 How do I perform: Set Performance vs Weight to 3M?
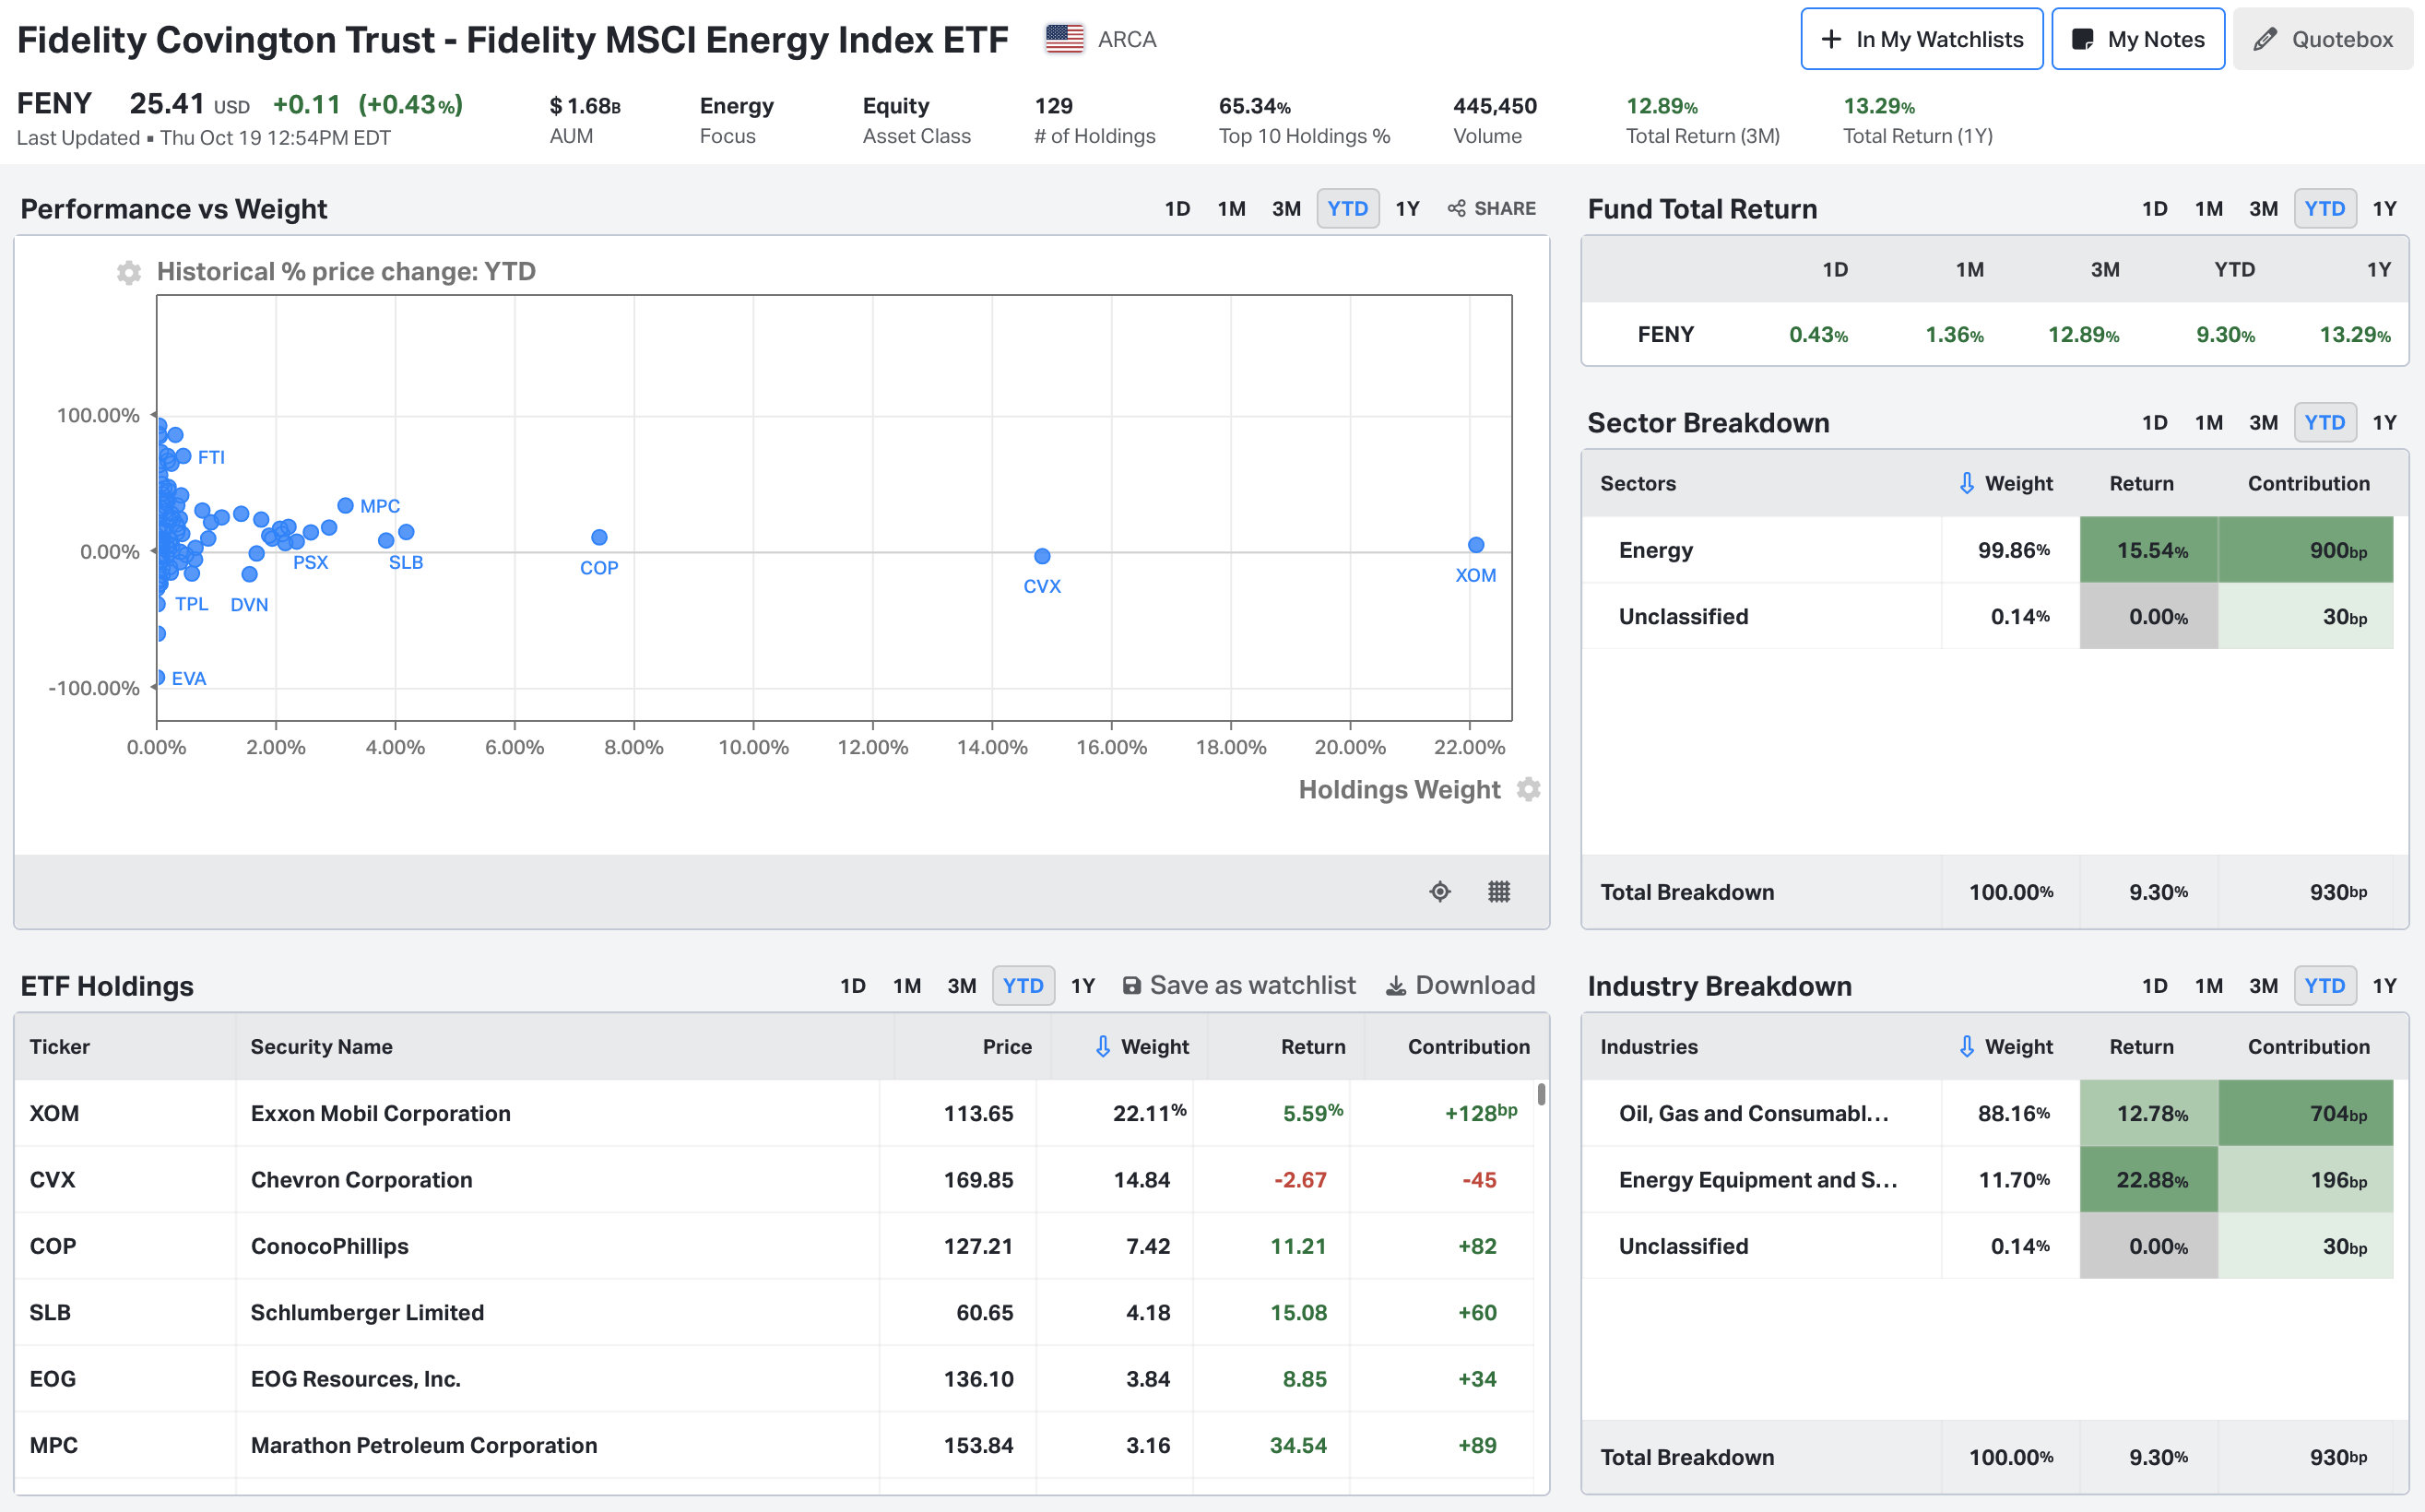coord(1286,208)
